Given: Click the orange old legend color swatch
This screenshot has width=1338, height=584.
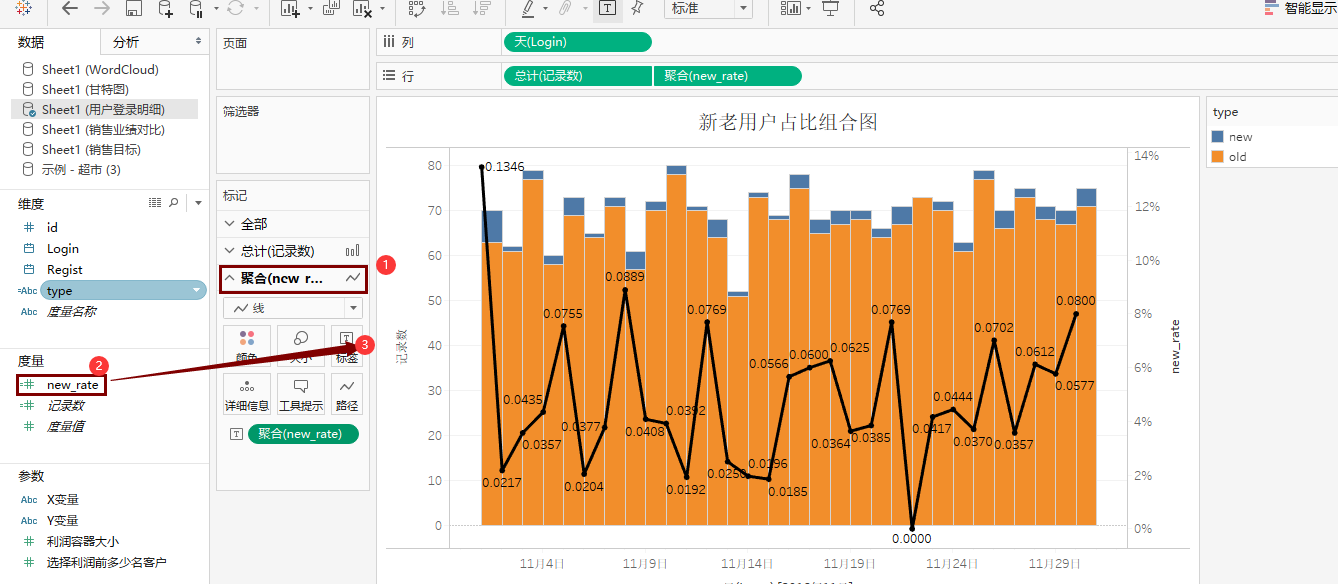Looking at the screenshot, I should [1217, 157].
